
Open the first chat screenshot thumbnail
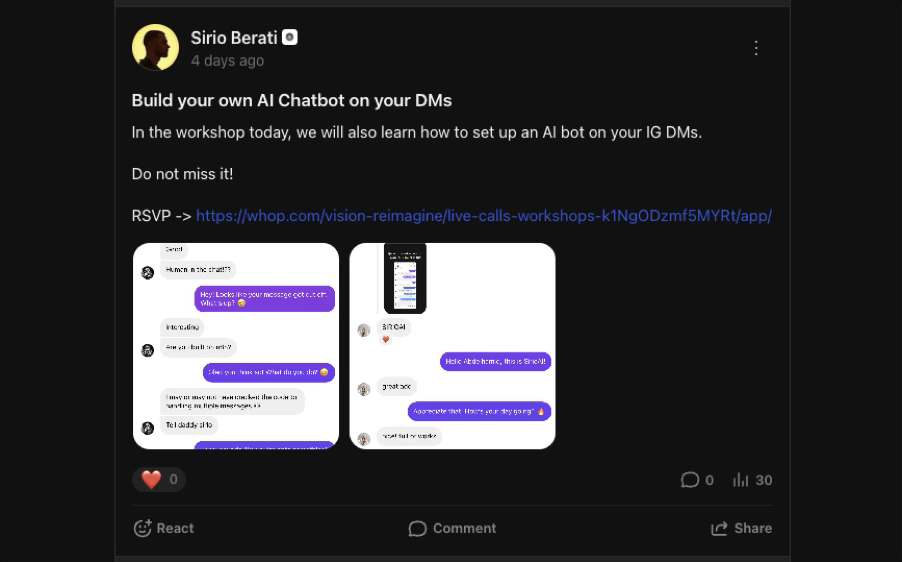[x=236, y=346]
